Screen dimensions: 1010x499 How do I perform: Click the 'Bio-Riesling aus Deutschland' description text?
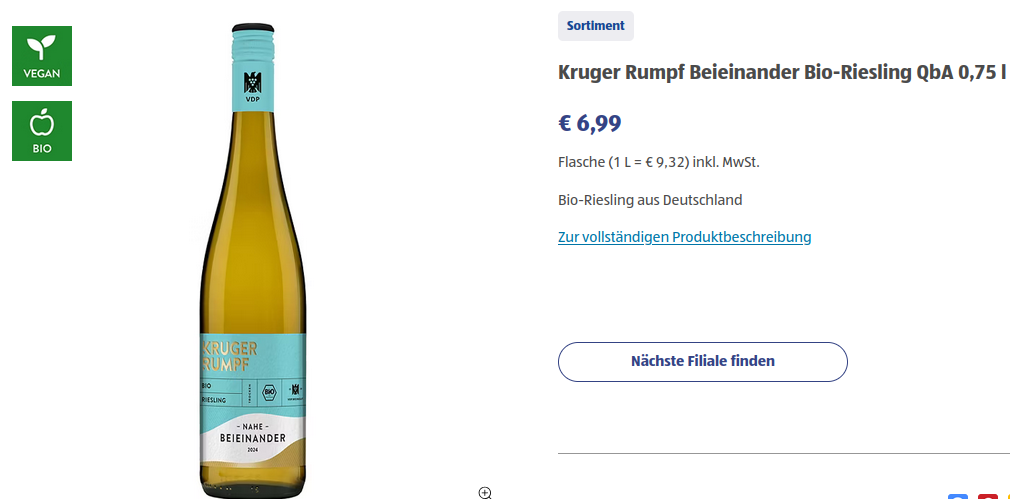click(x=650, y=200)
